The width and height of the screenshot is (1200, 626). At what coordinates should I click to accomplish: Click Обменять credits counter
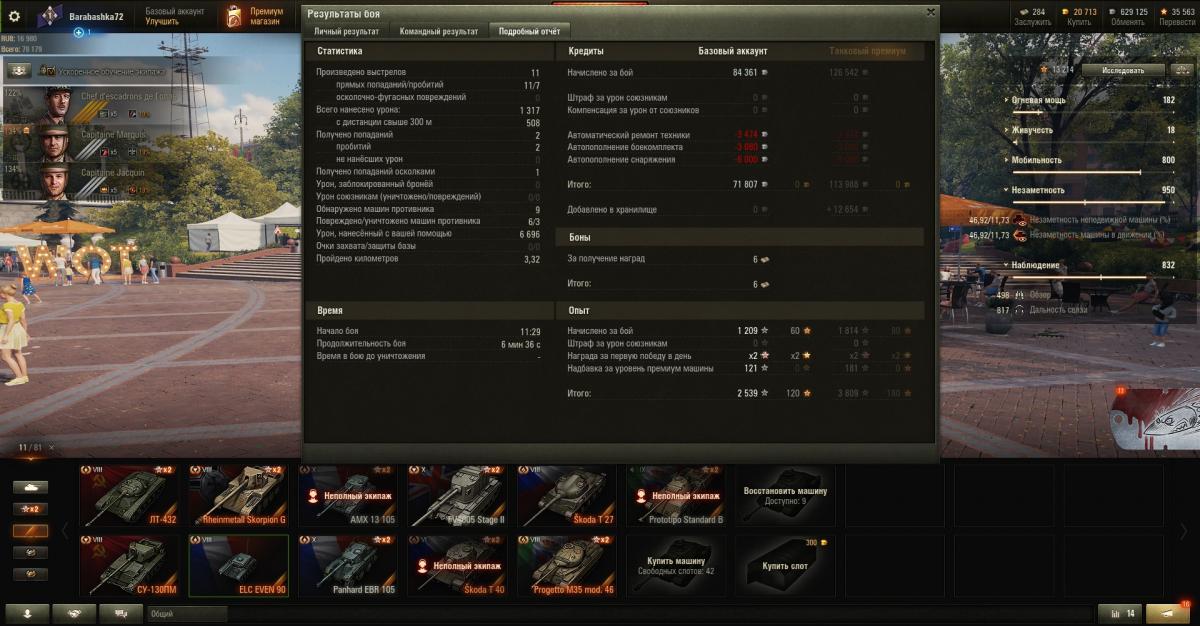(x=1127, y=16)
